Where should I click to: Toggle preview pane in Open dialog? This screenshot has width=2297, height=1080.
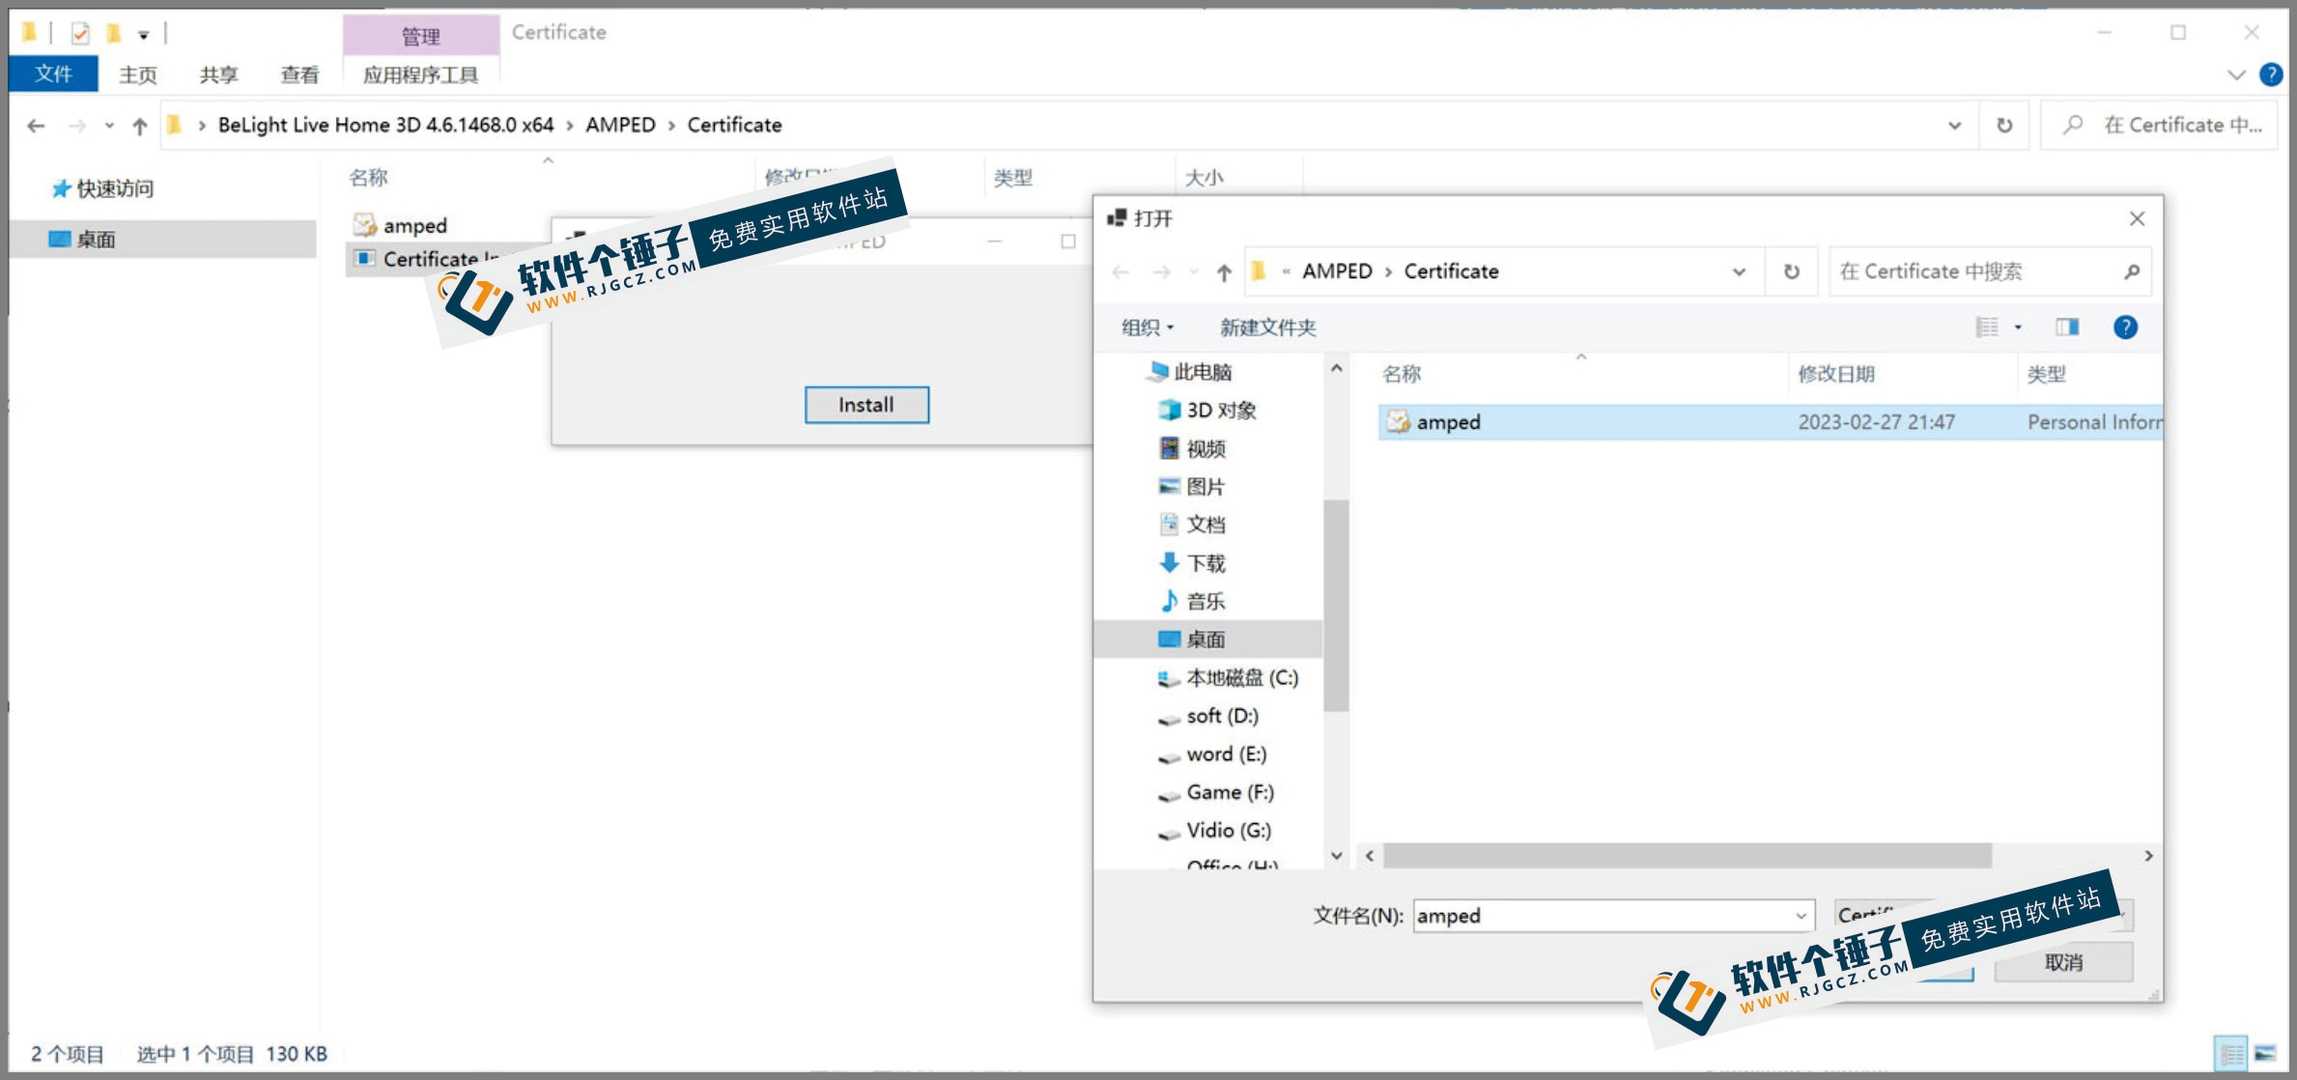click(x=2067, y=327)
